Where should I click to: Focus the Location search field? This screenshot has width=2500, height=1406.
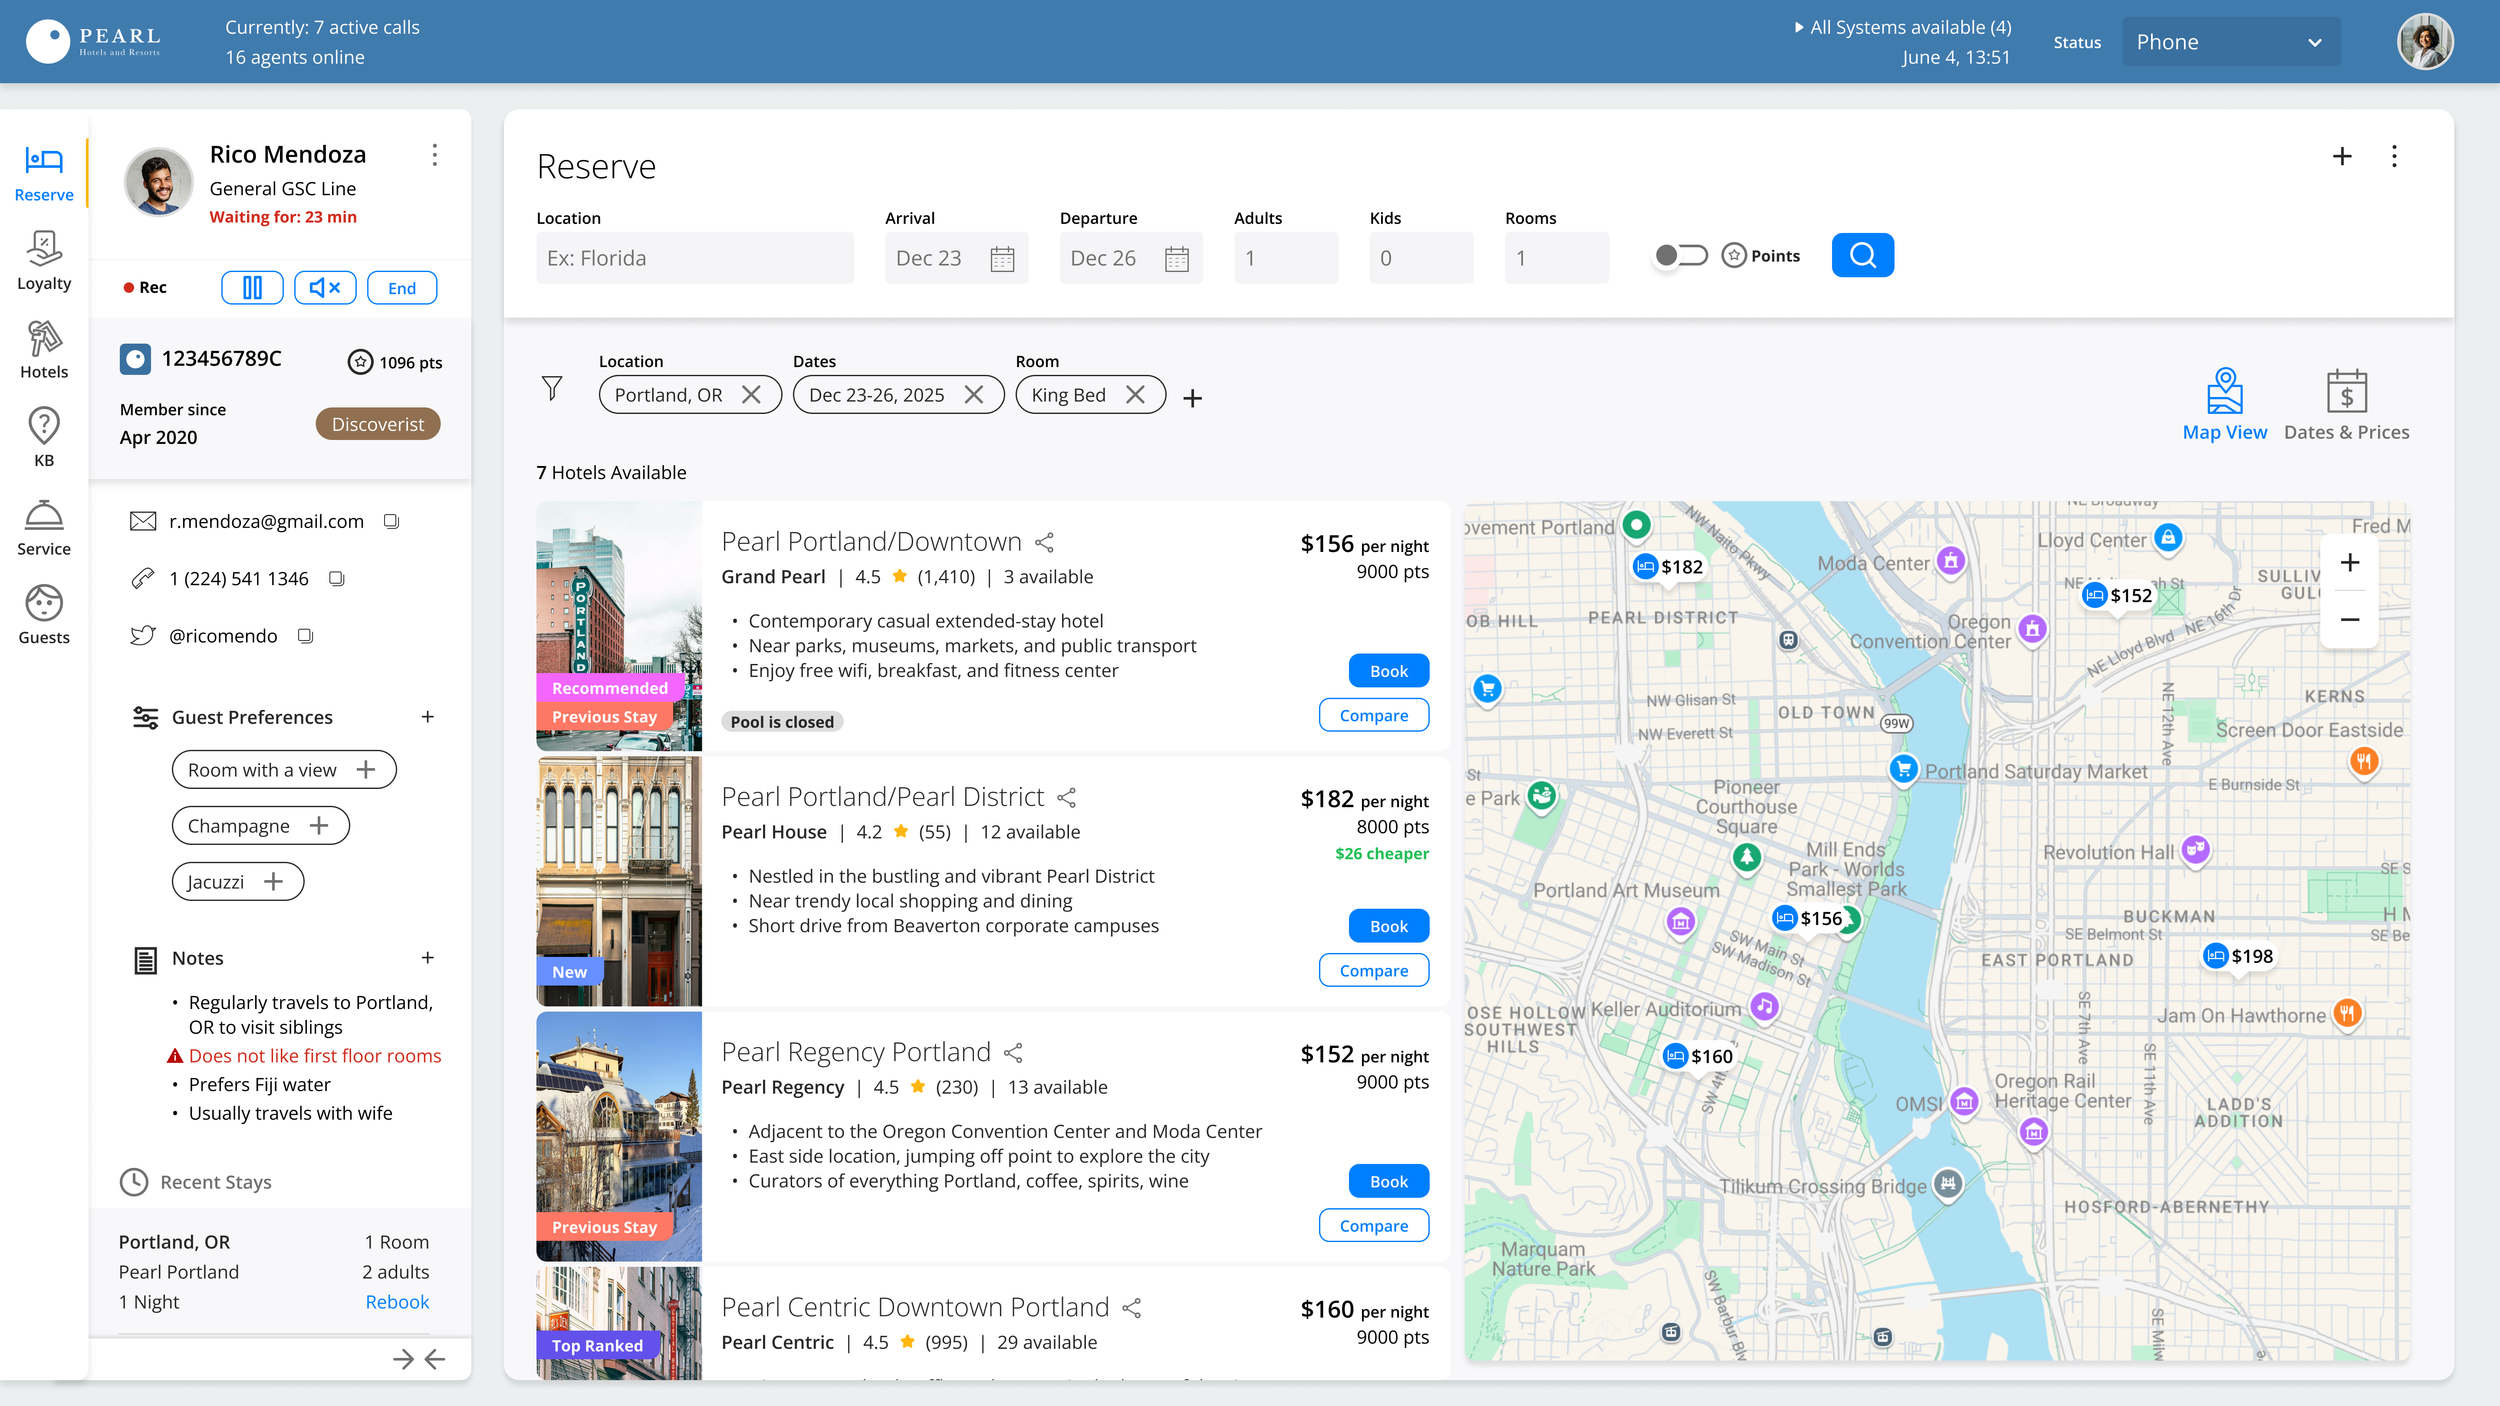pyautogui.click(x=695, y=258)
